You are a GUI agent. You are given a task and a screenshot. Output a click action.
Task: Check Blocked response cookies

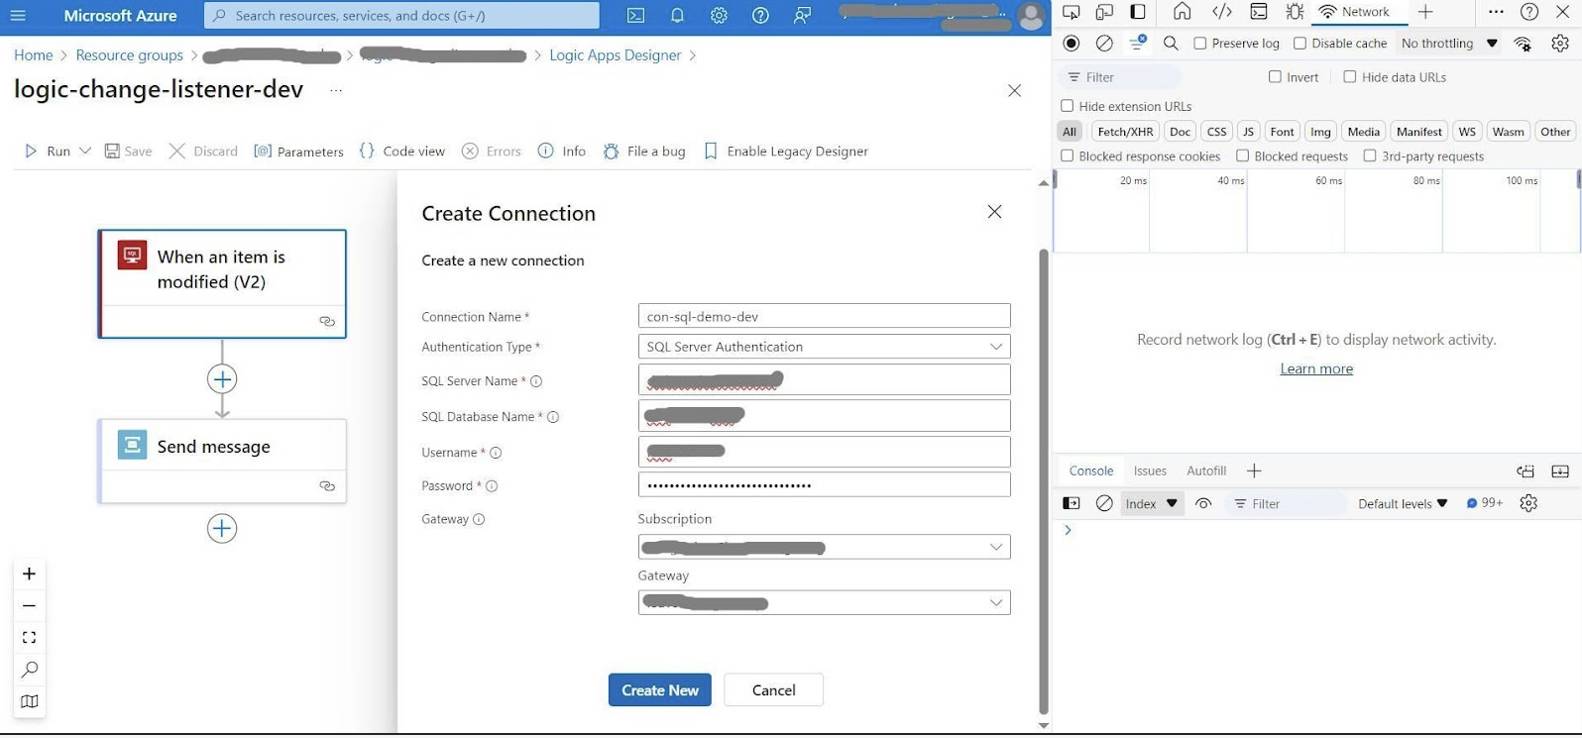pos(1067,156)
